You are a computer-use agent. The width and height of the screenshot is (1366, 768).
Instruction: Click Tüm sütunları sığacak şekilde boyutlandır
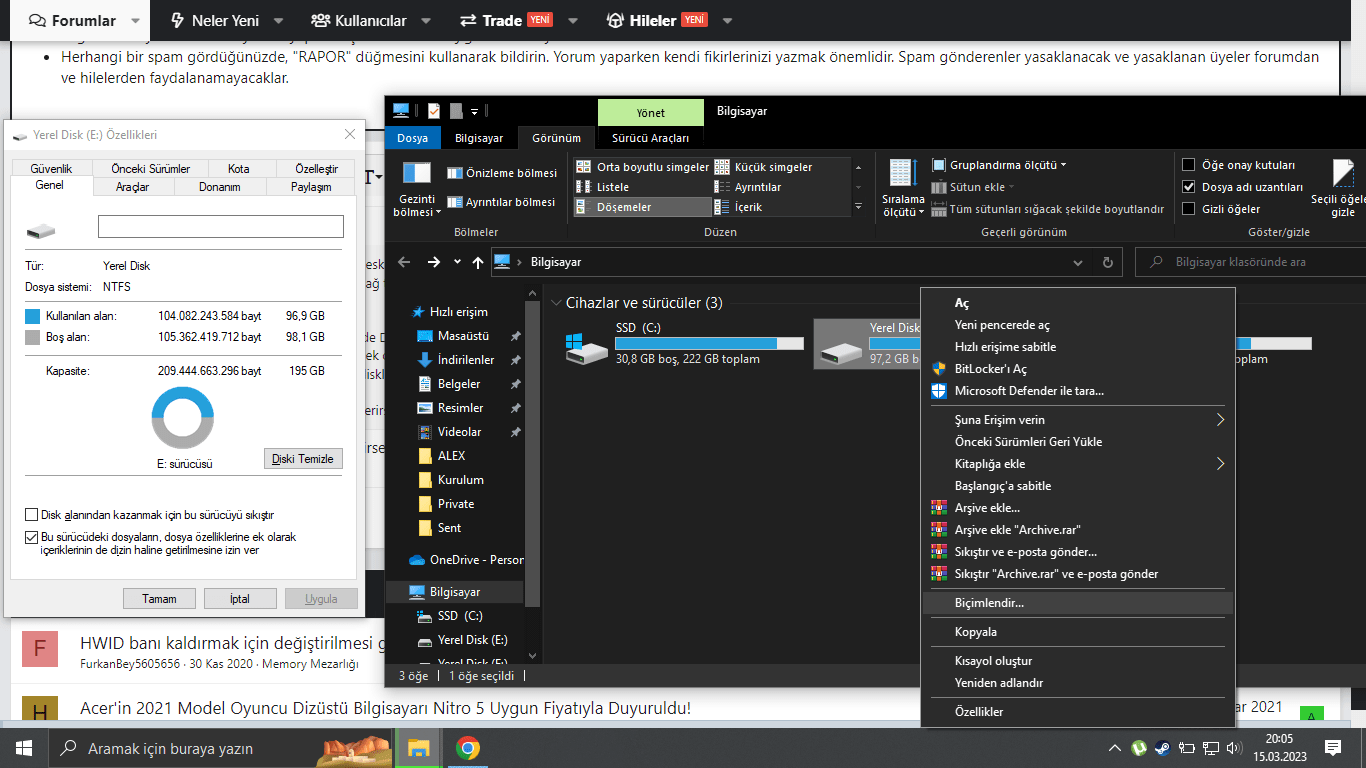(1048, 209)
